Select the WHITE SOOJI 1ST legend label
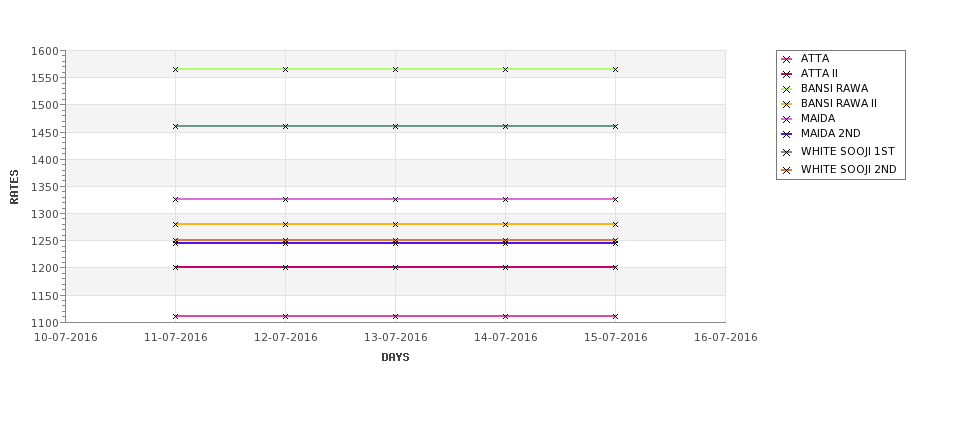975x429 pixels. point(848,151)
